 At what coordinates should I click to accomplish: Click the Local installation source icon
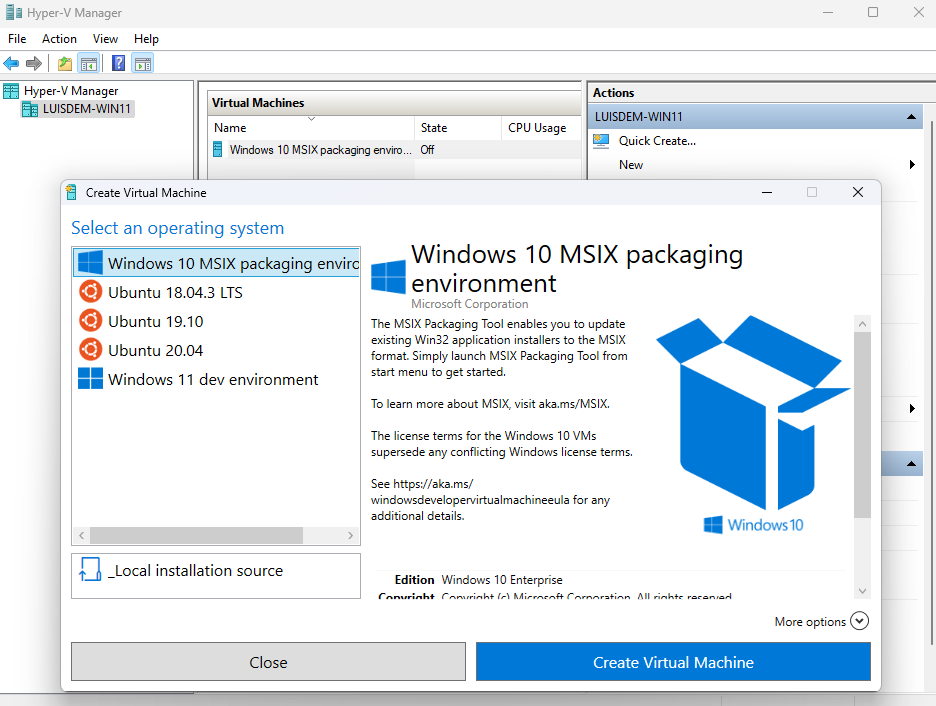(x=90, y=570)
